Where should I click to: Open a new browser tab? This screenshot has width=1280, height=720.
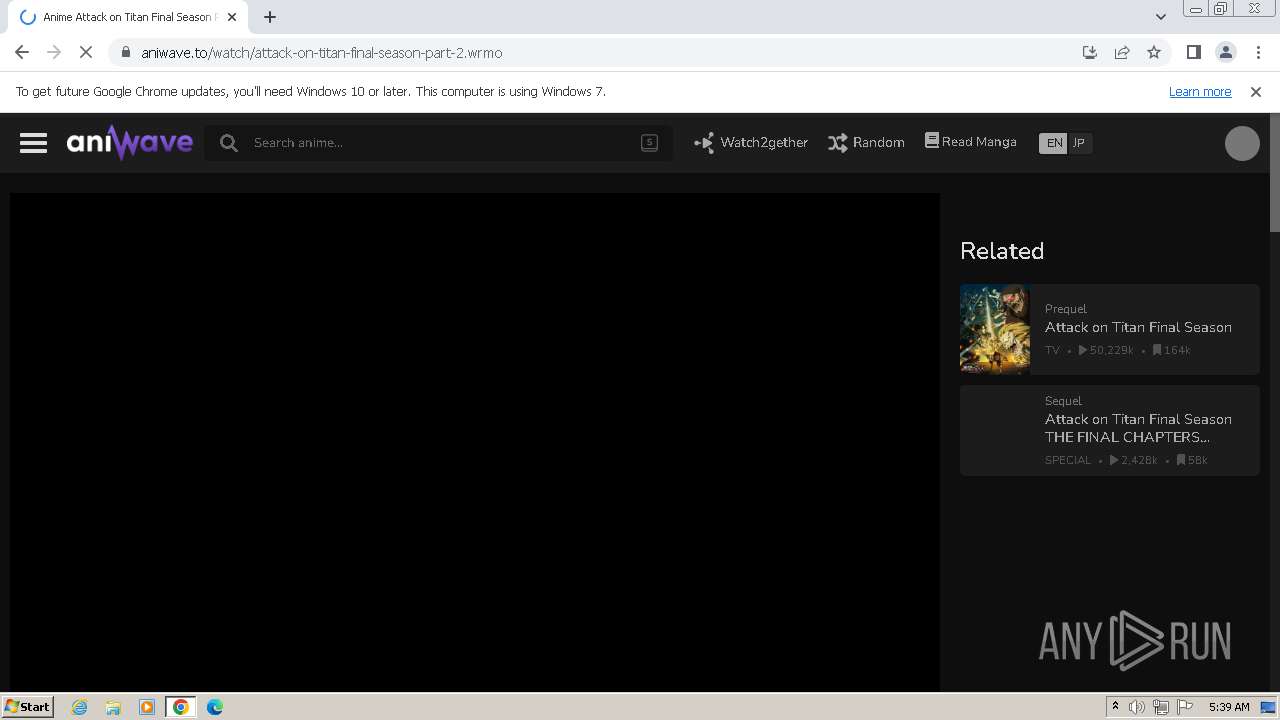270,17
